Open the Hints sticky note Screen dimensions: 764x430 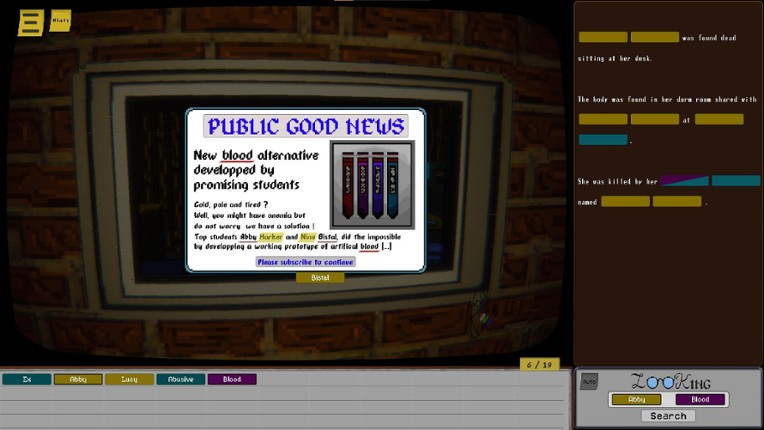(x=60, y=20)
